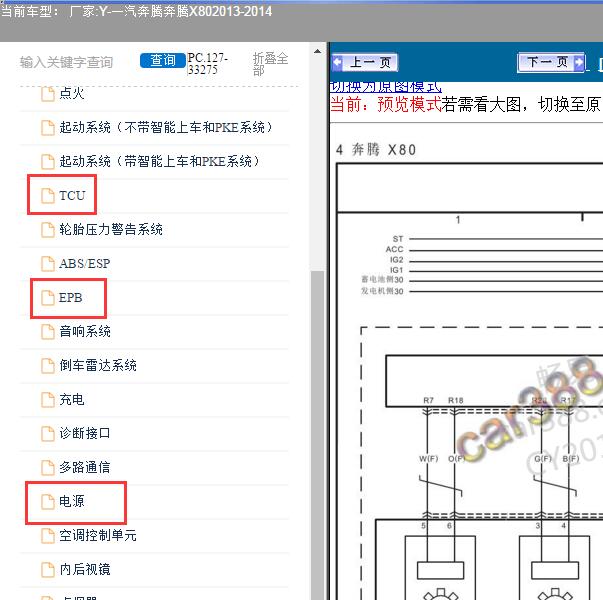
Task: Select the 充电 entry
Action: pos(72,399)
